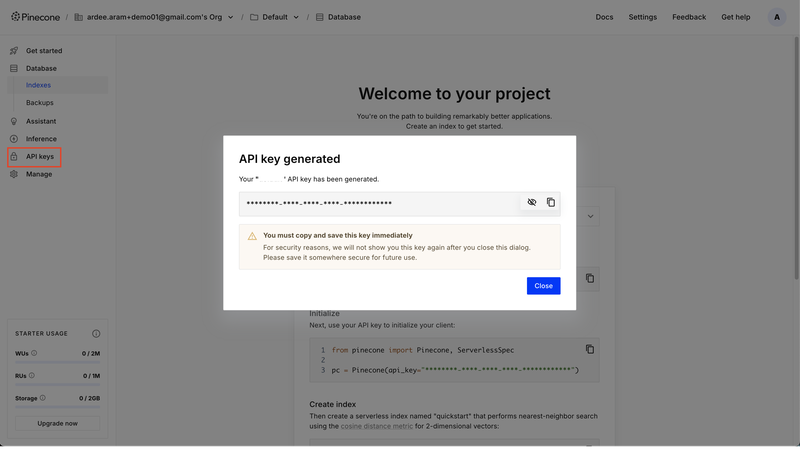Screen dimensions: 800x472
Task: Open Inference in the sidebar
Action: click(x=41, y=139)
